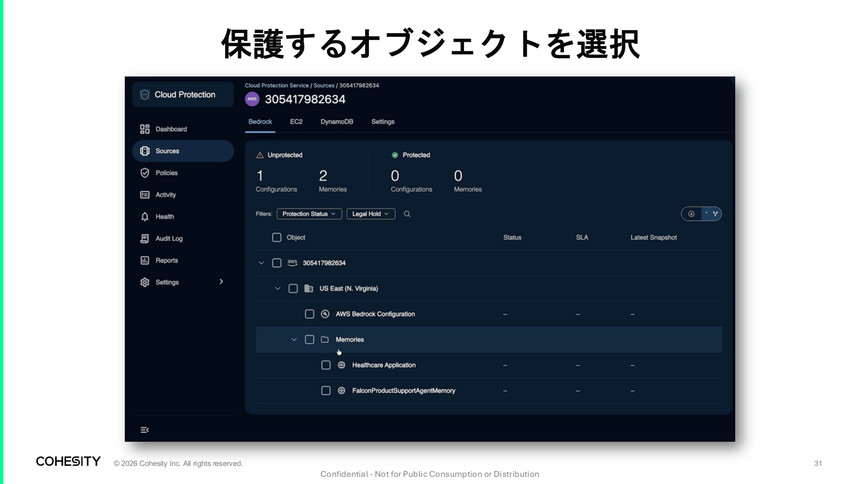The height and width of the screenshot is (484, 860).
Task: Collapse the sidebar with the bottom menu icon
Action: pyautogui.click(x=145, y=430)
